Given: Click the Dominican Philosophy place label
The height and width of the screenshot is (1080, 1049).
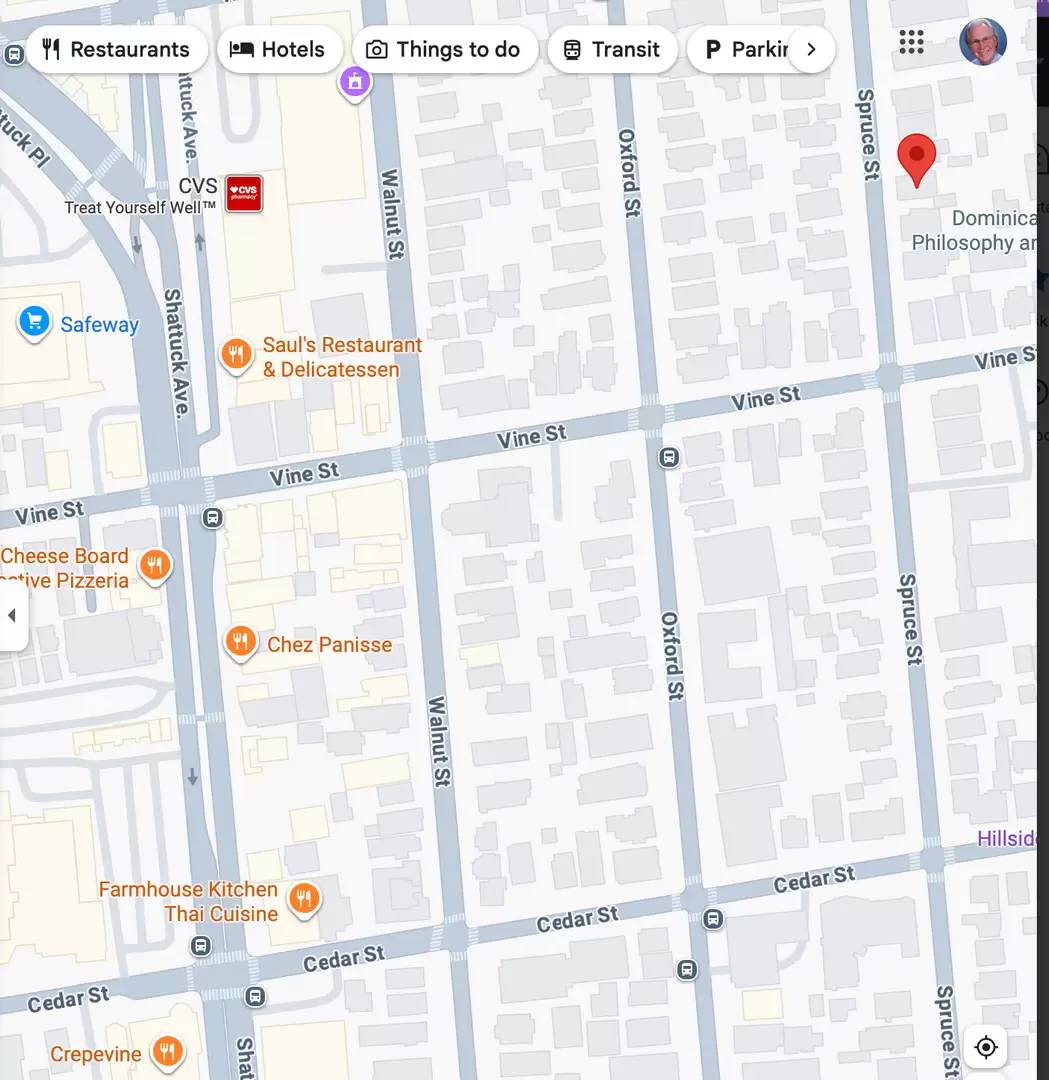Looking at the screenshot, I should pos(974,230).
